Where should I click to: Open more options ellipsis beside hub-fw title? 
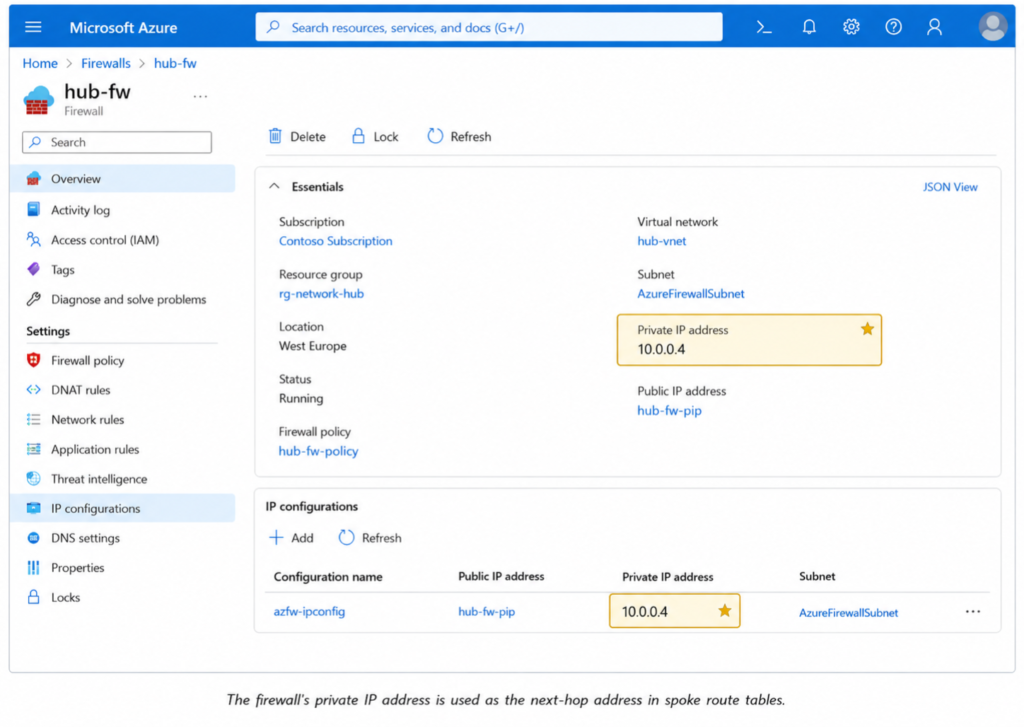[200, 96]
